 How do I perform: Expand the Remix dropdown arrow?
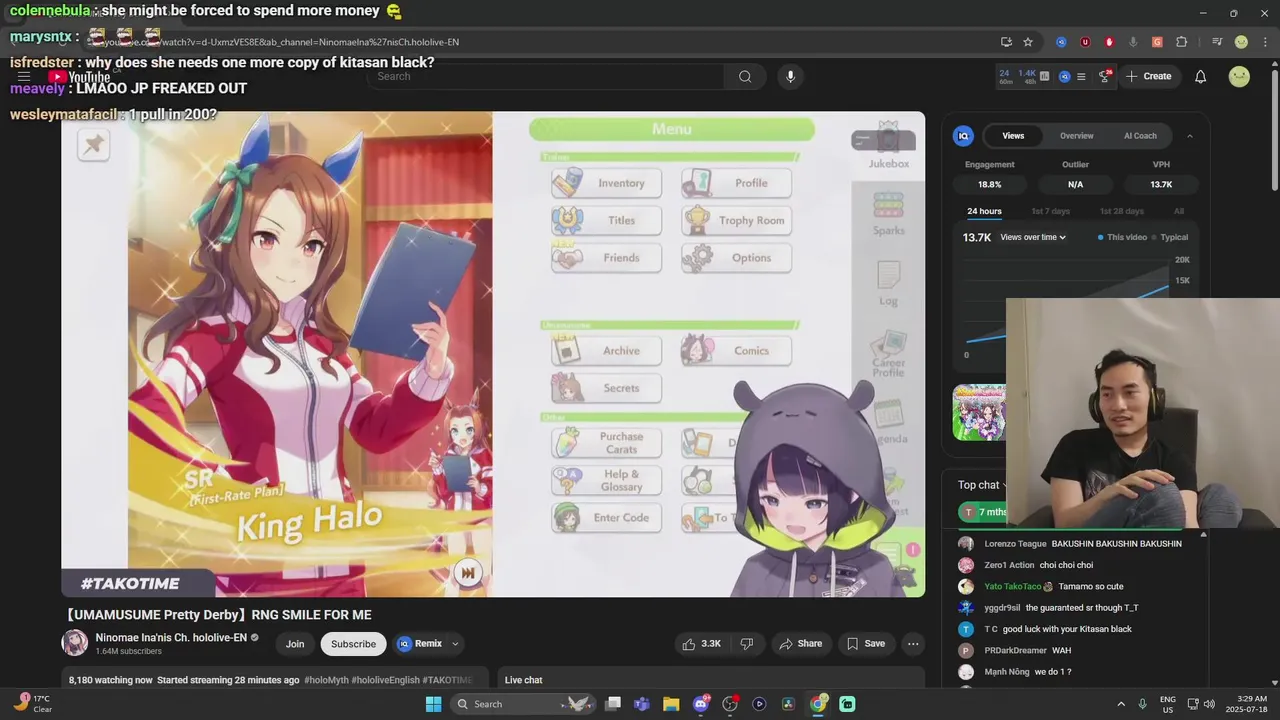click(x=455, y=644)
